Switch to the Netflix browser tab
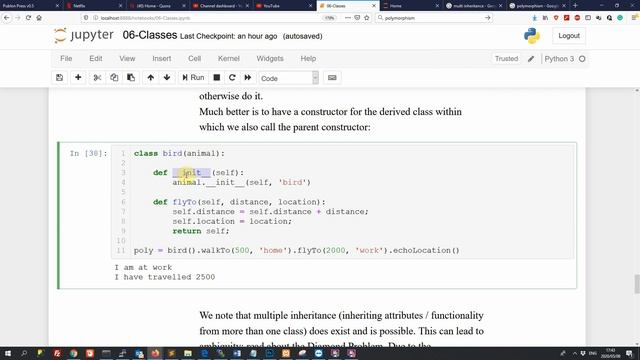Screen dimensions: 640x360 [x=93, y=6]
